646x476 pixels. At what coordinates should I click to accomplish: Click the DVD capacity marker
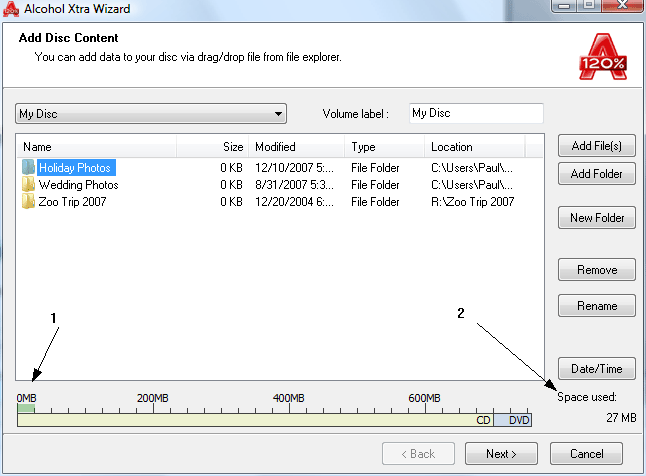click(519, 420)
